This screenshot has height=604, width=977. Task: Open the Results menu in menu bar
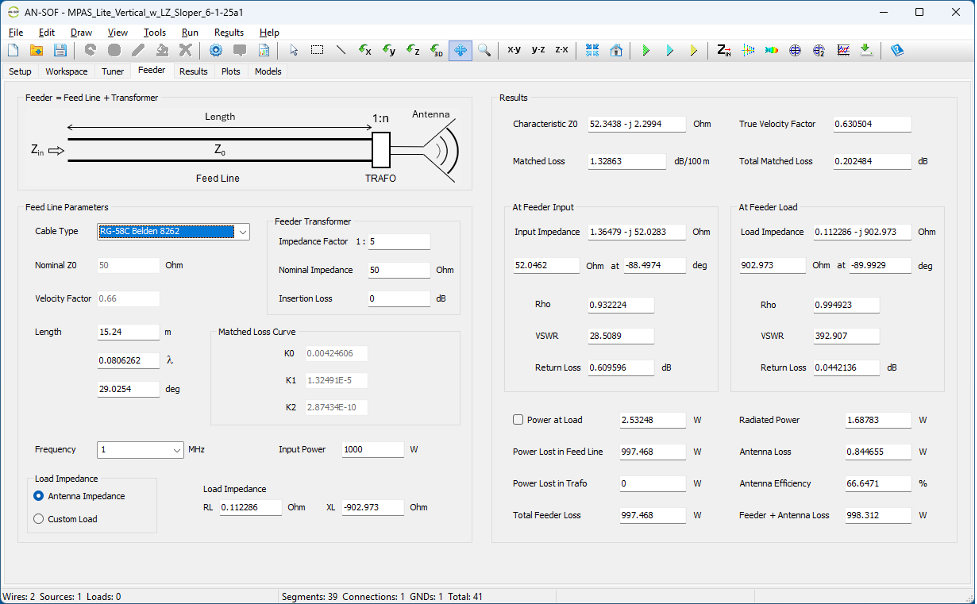coord(229,32)
